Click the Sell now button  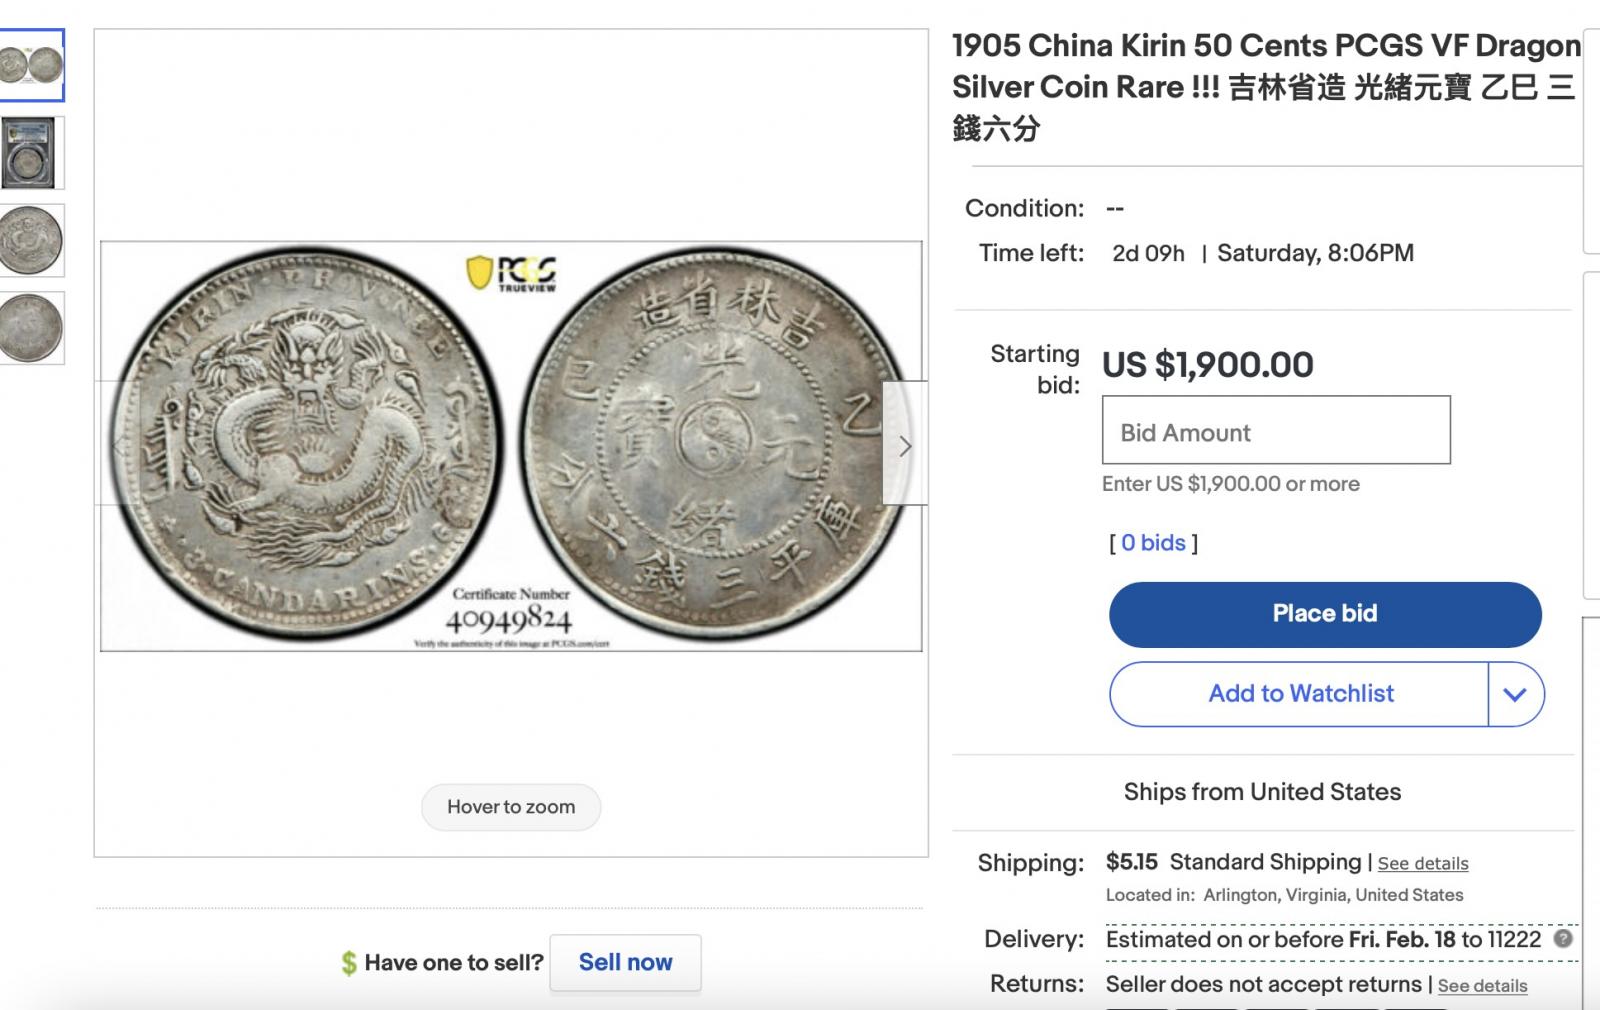(x=625, y=963)
